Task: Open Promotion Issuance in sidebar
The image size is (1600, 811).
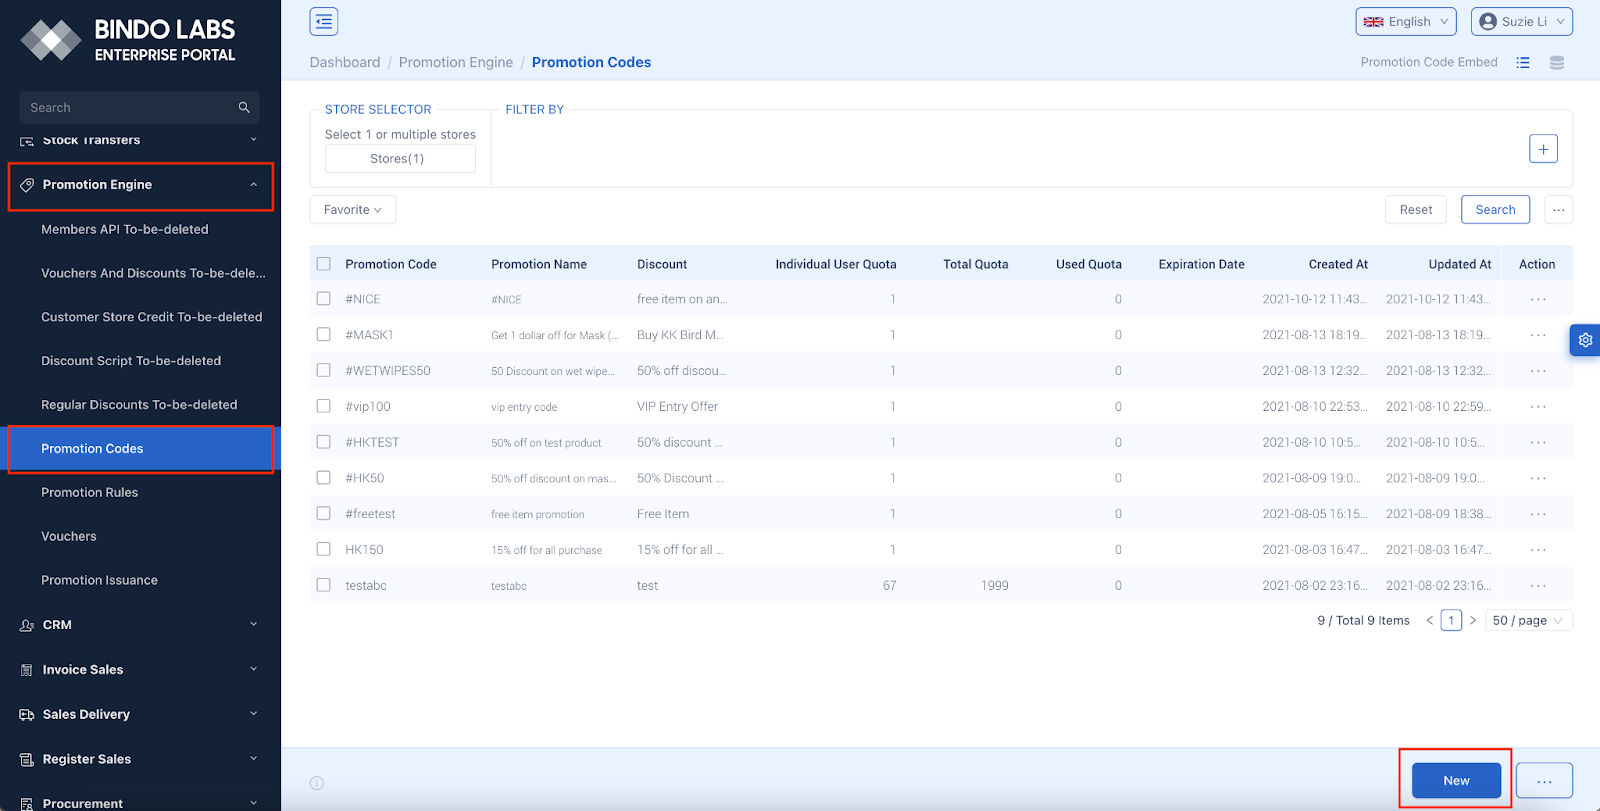Action: pos(99,581)
